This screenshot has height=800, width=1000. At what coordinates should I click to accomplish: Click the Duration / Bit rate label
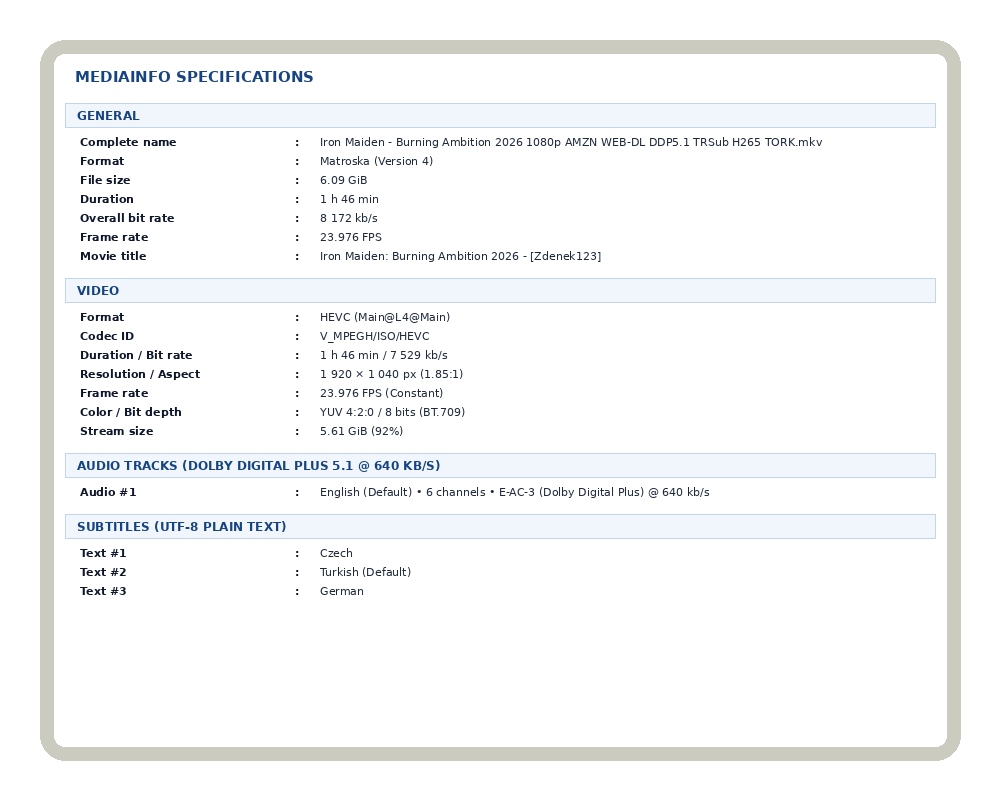pyautogui.click(x=136, y=355)
